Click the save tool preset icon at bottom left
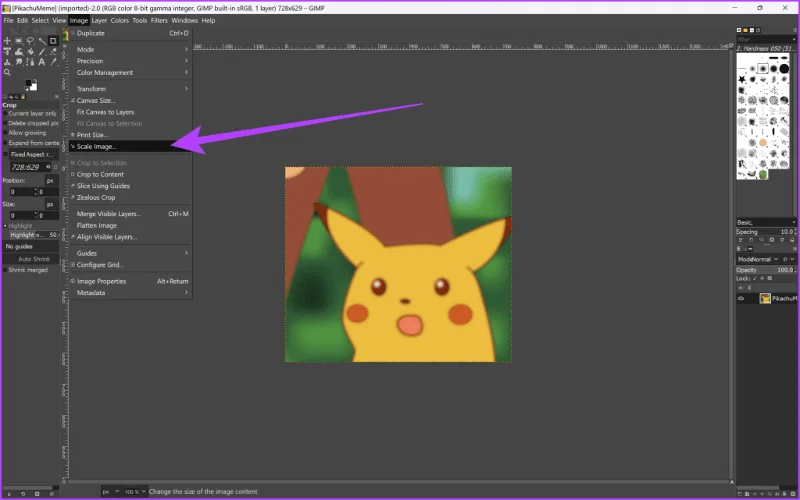Screen dimensions: 800x500 point(9,494)
